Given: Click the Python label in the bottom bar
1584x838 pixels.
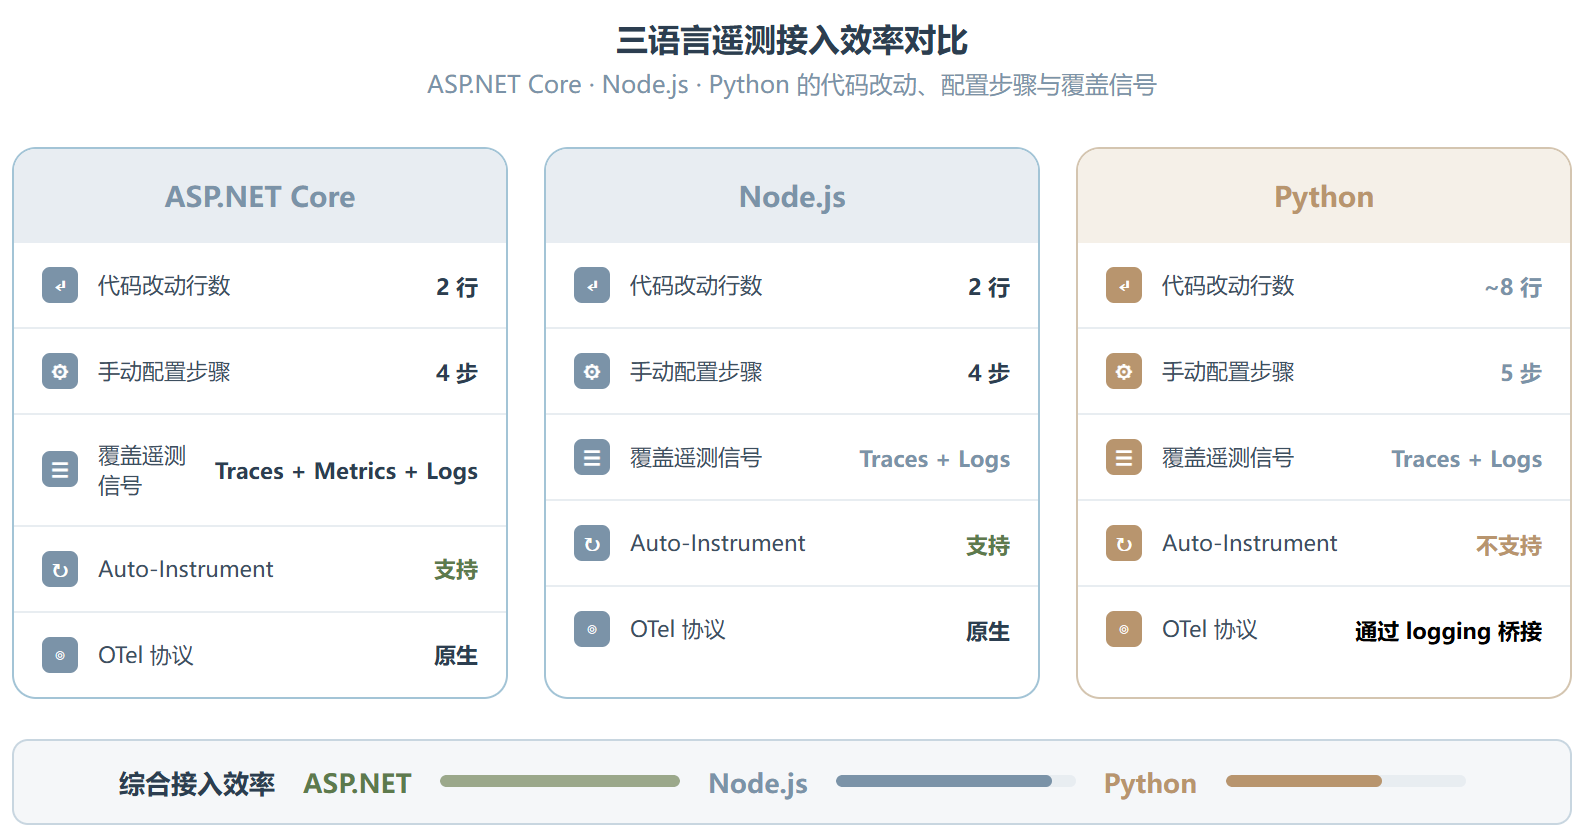Looking at the screenshot, I should click(1150, 783).
